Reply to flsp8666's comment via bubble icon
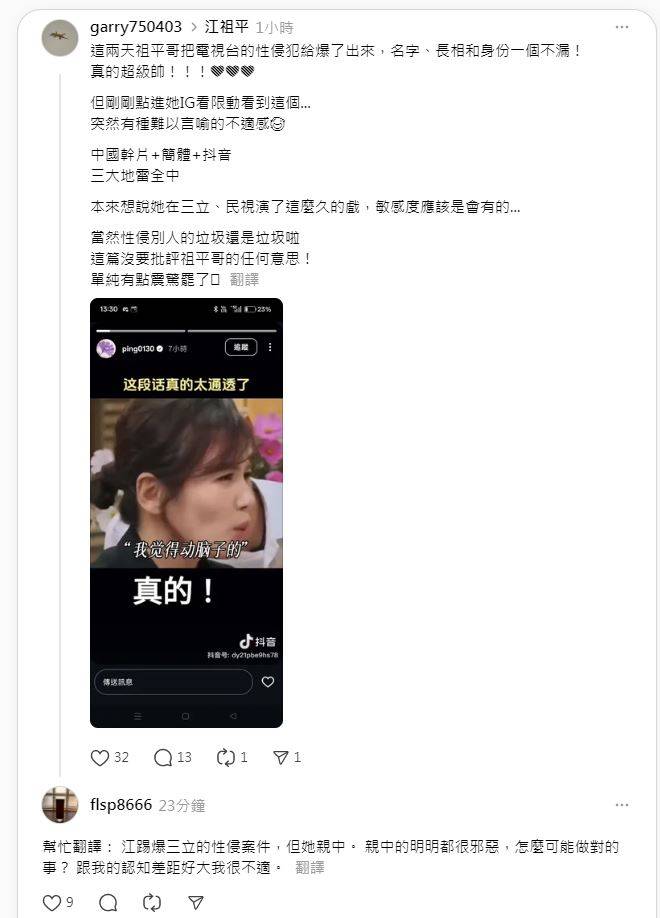The image size is (660, 918). click(x=108, y=903)
